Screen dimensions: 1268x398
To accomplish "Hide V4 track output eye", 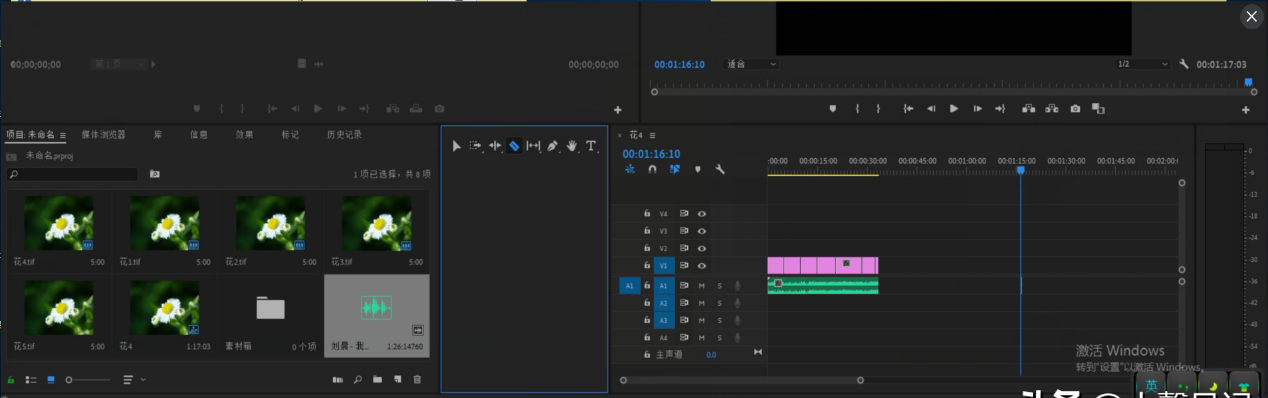I will pyautogui.click(x=702, y=213).
